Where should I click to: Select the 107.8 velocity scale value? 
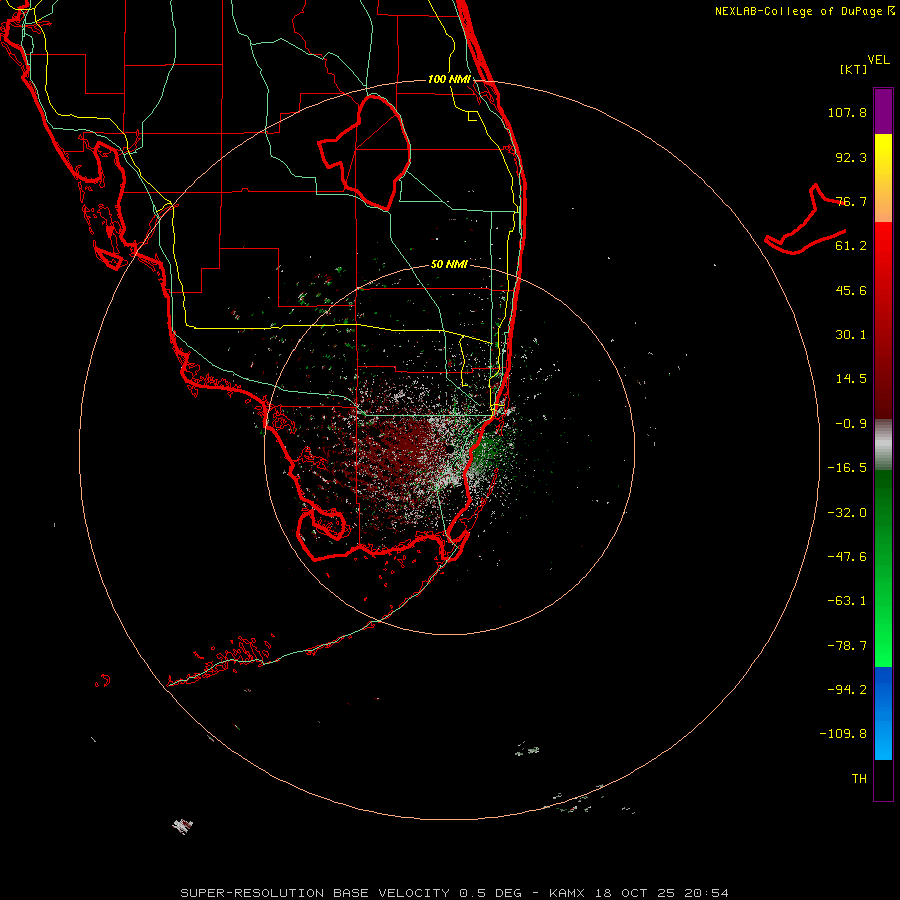coord(847,112)
